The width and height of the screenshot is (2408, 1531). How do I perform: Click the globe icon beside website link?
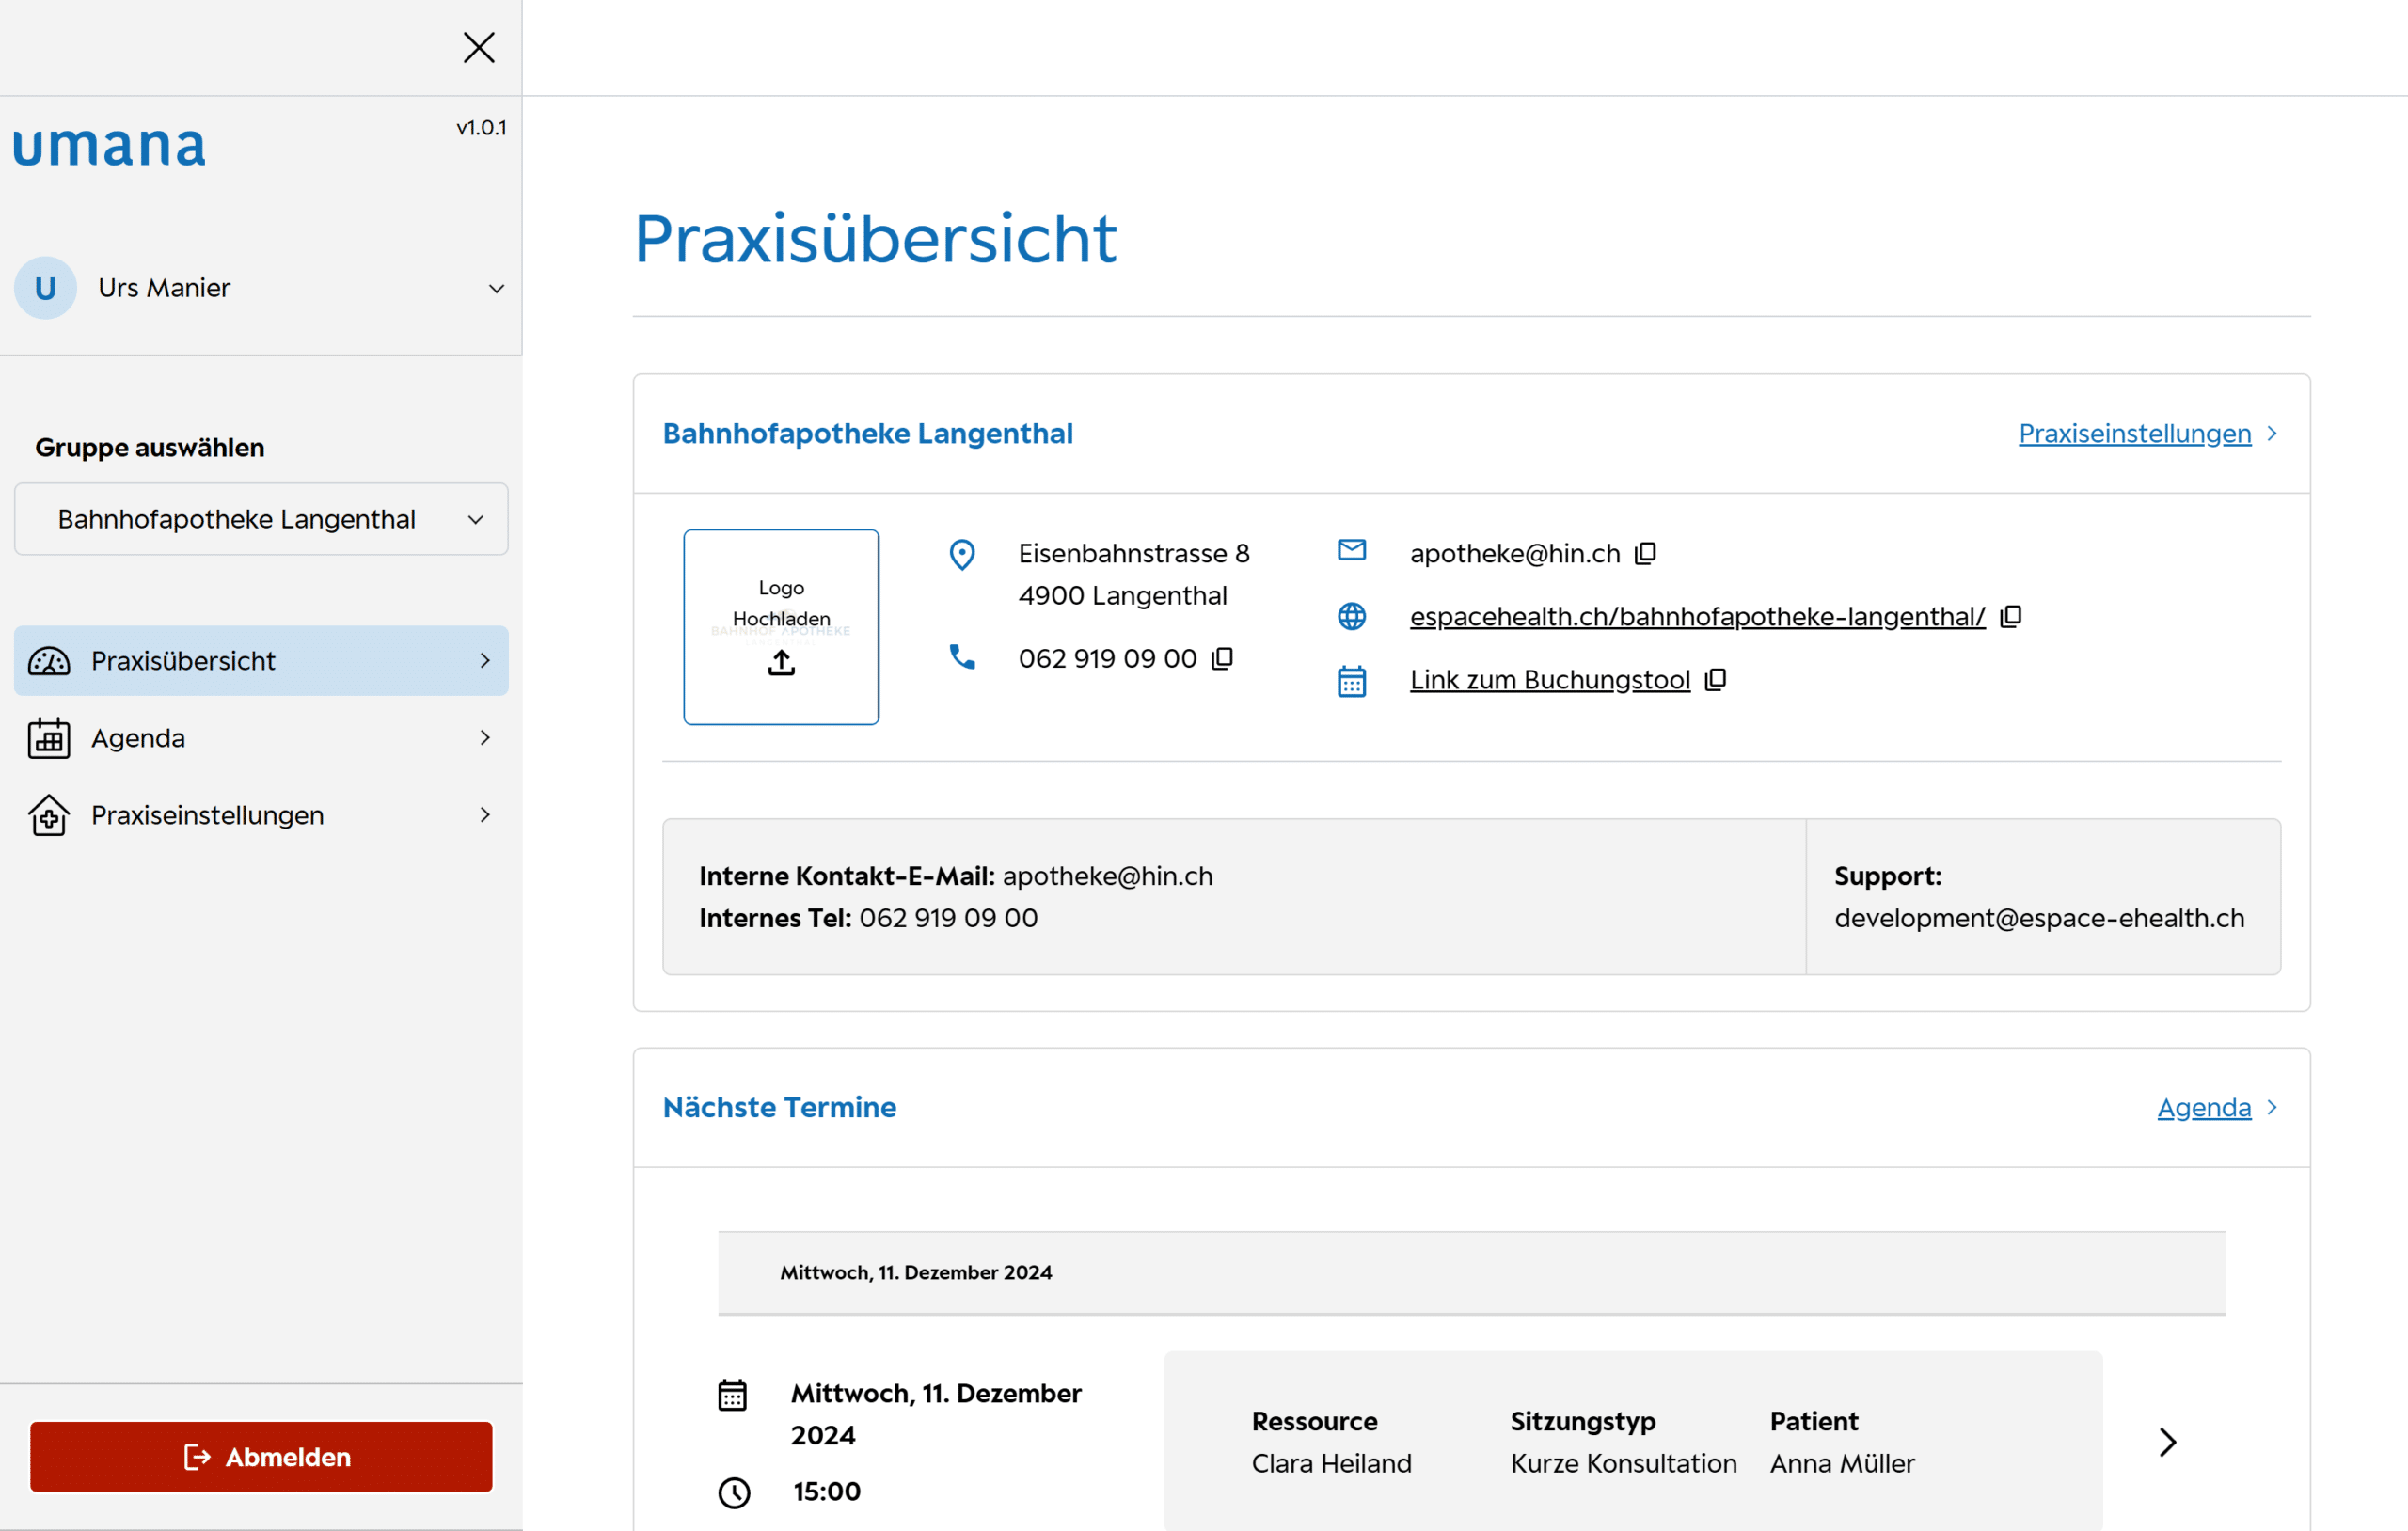click(x=1351, y=616)
